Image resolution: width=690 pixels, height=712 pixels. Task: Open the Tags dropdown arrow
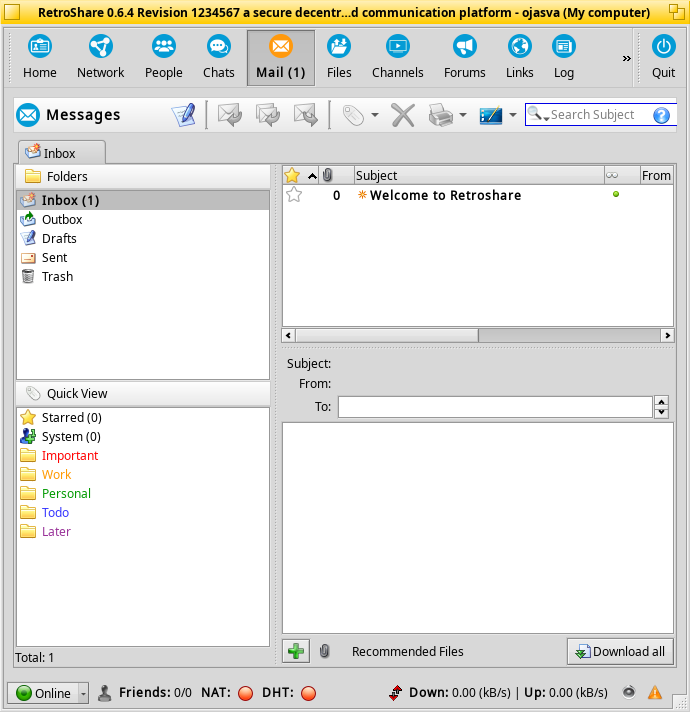click(x=375, y=115)
